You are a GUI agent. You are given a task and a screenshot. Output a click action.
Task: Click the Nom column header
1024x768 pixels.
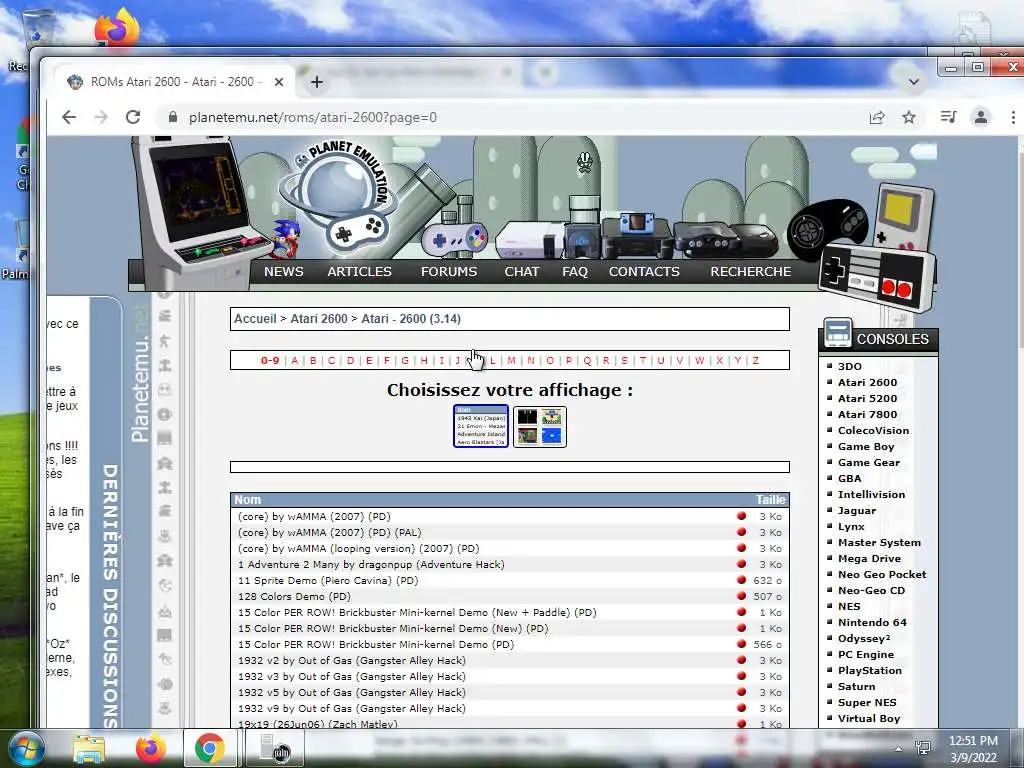tap(248, 500)
